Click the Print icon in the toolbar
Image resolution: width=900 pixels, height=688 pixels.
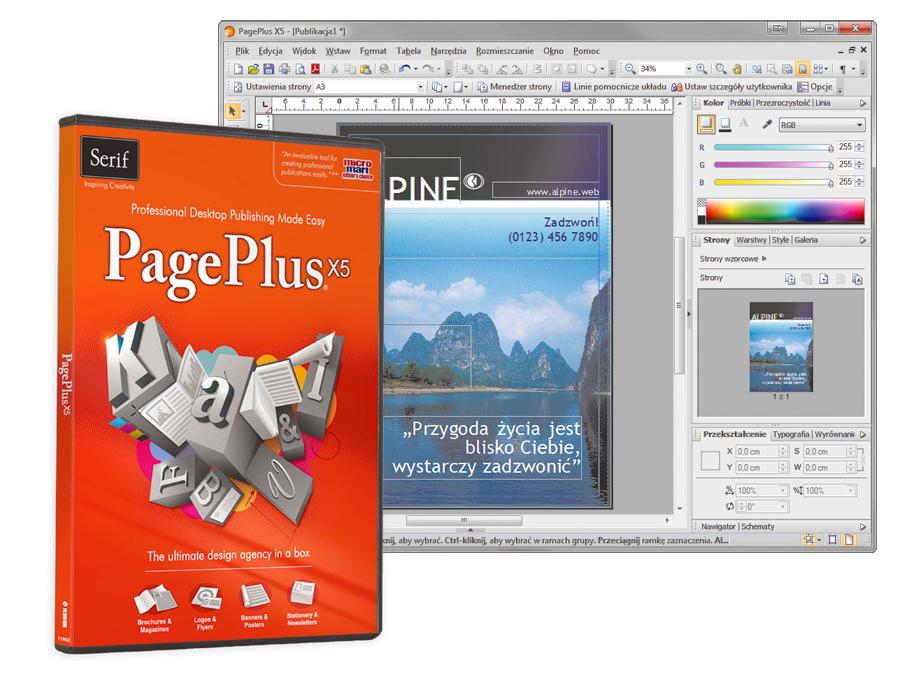tap(285, 69)
